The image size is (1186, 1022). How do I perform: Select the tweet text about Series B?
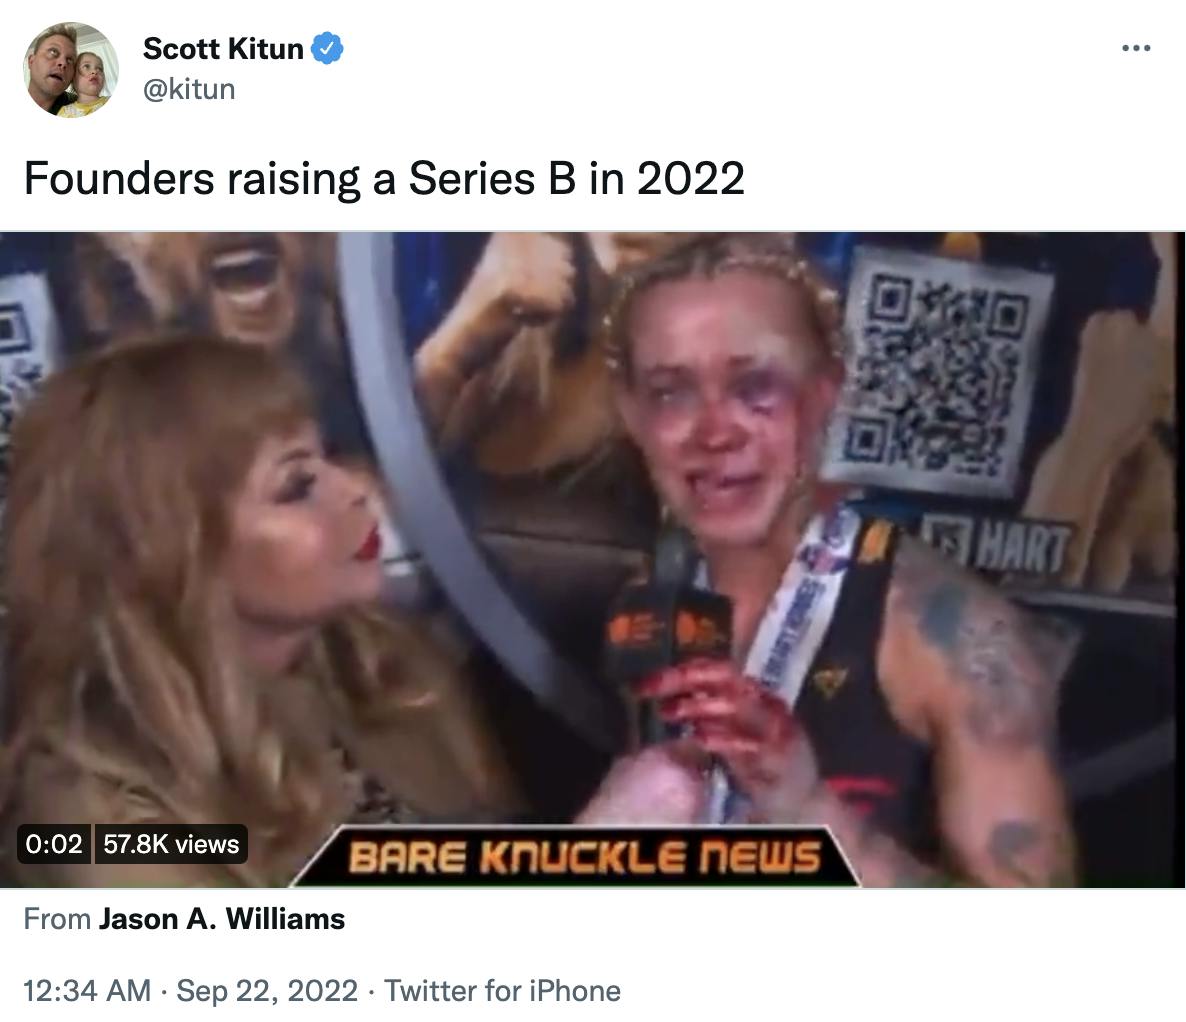pos(384,179)
